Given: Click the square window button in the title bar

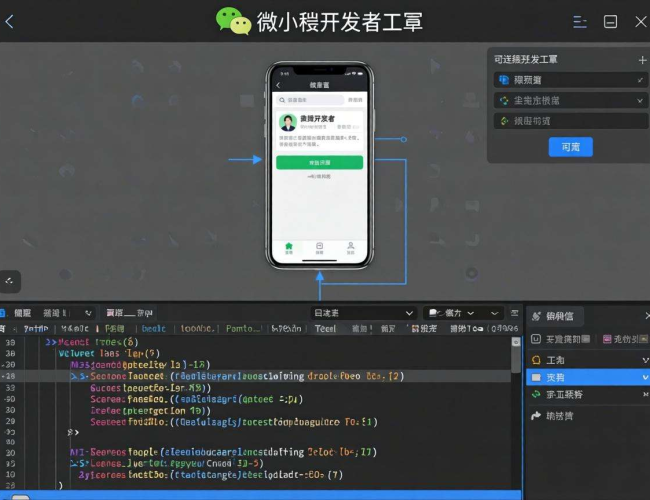Looking at the screenshot, I should click(x=610, y=22).
